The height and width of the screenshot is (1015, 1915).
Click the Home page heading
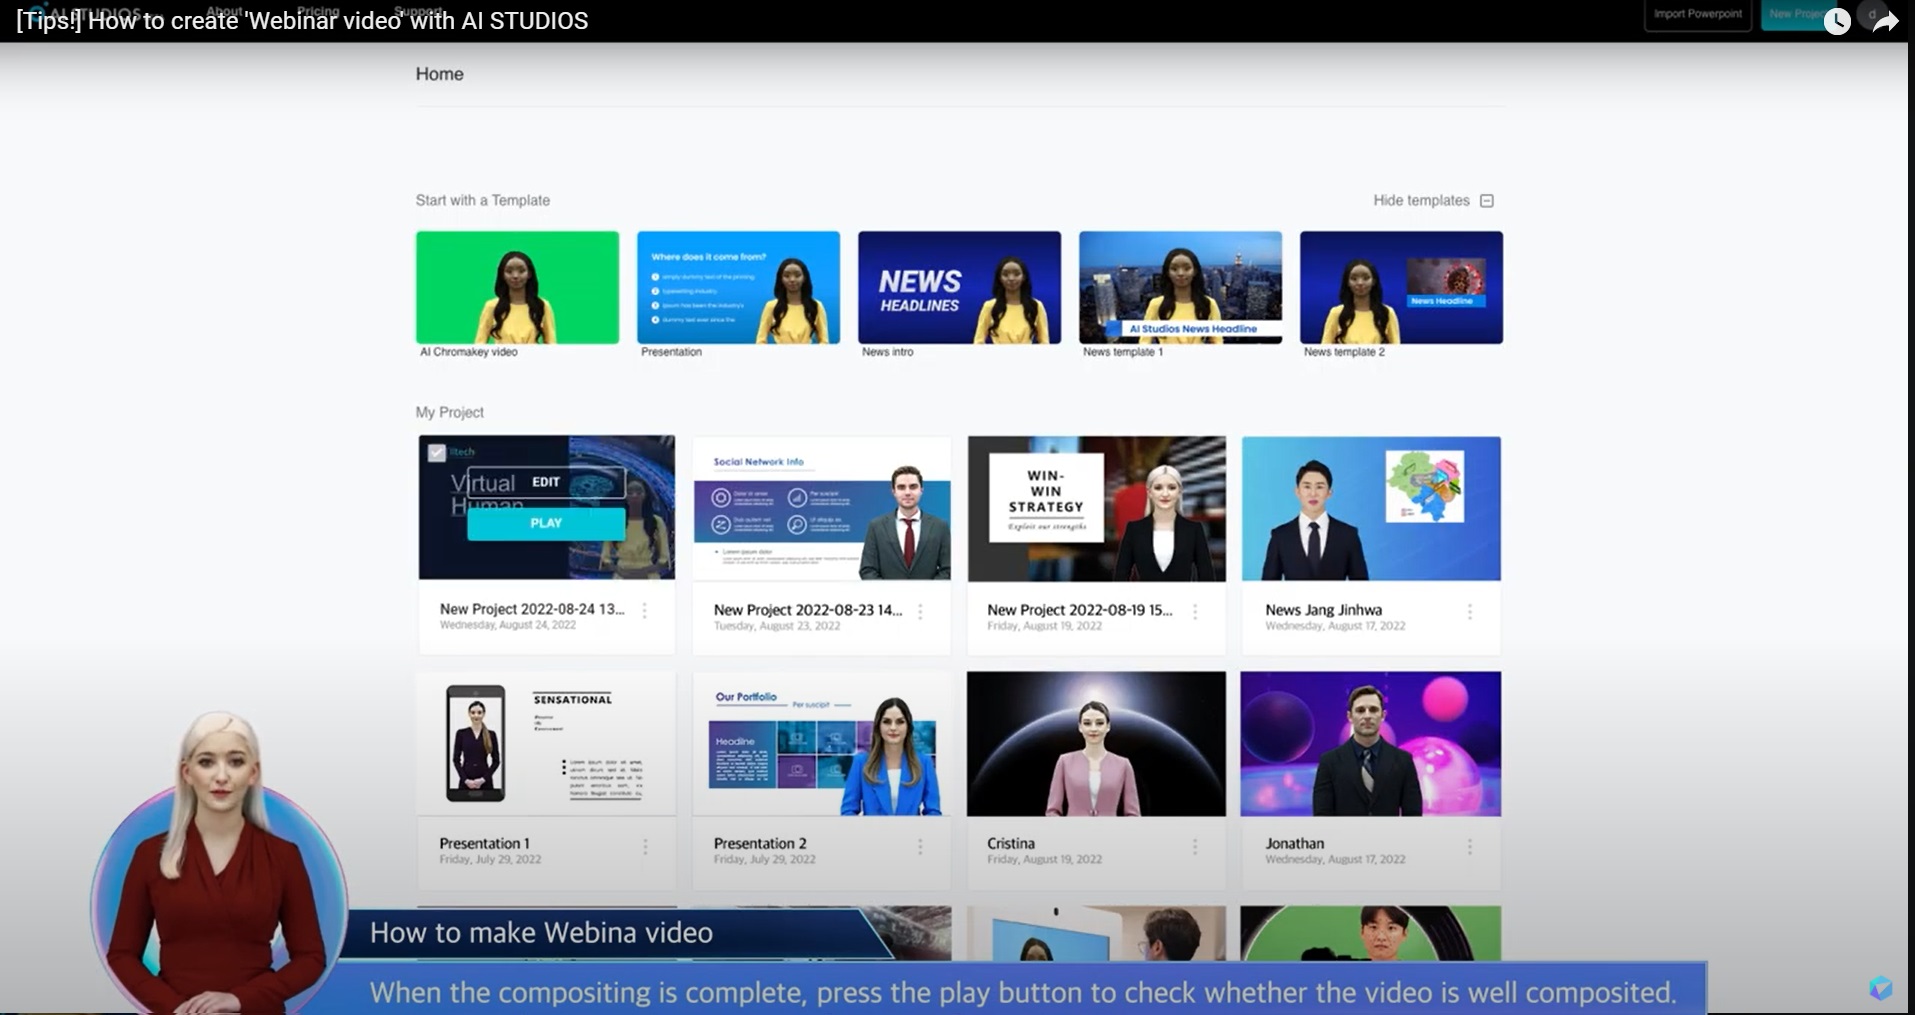tap(440, 74)
